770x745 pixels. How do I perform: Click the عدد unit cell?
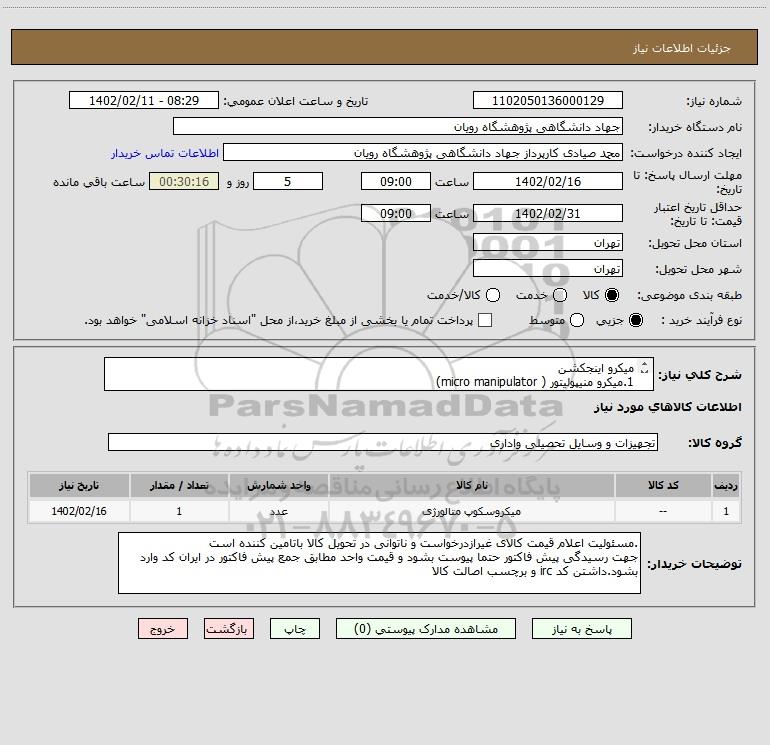[278, 511]
